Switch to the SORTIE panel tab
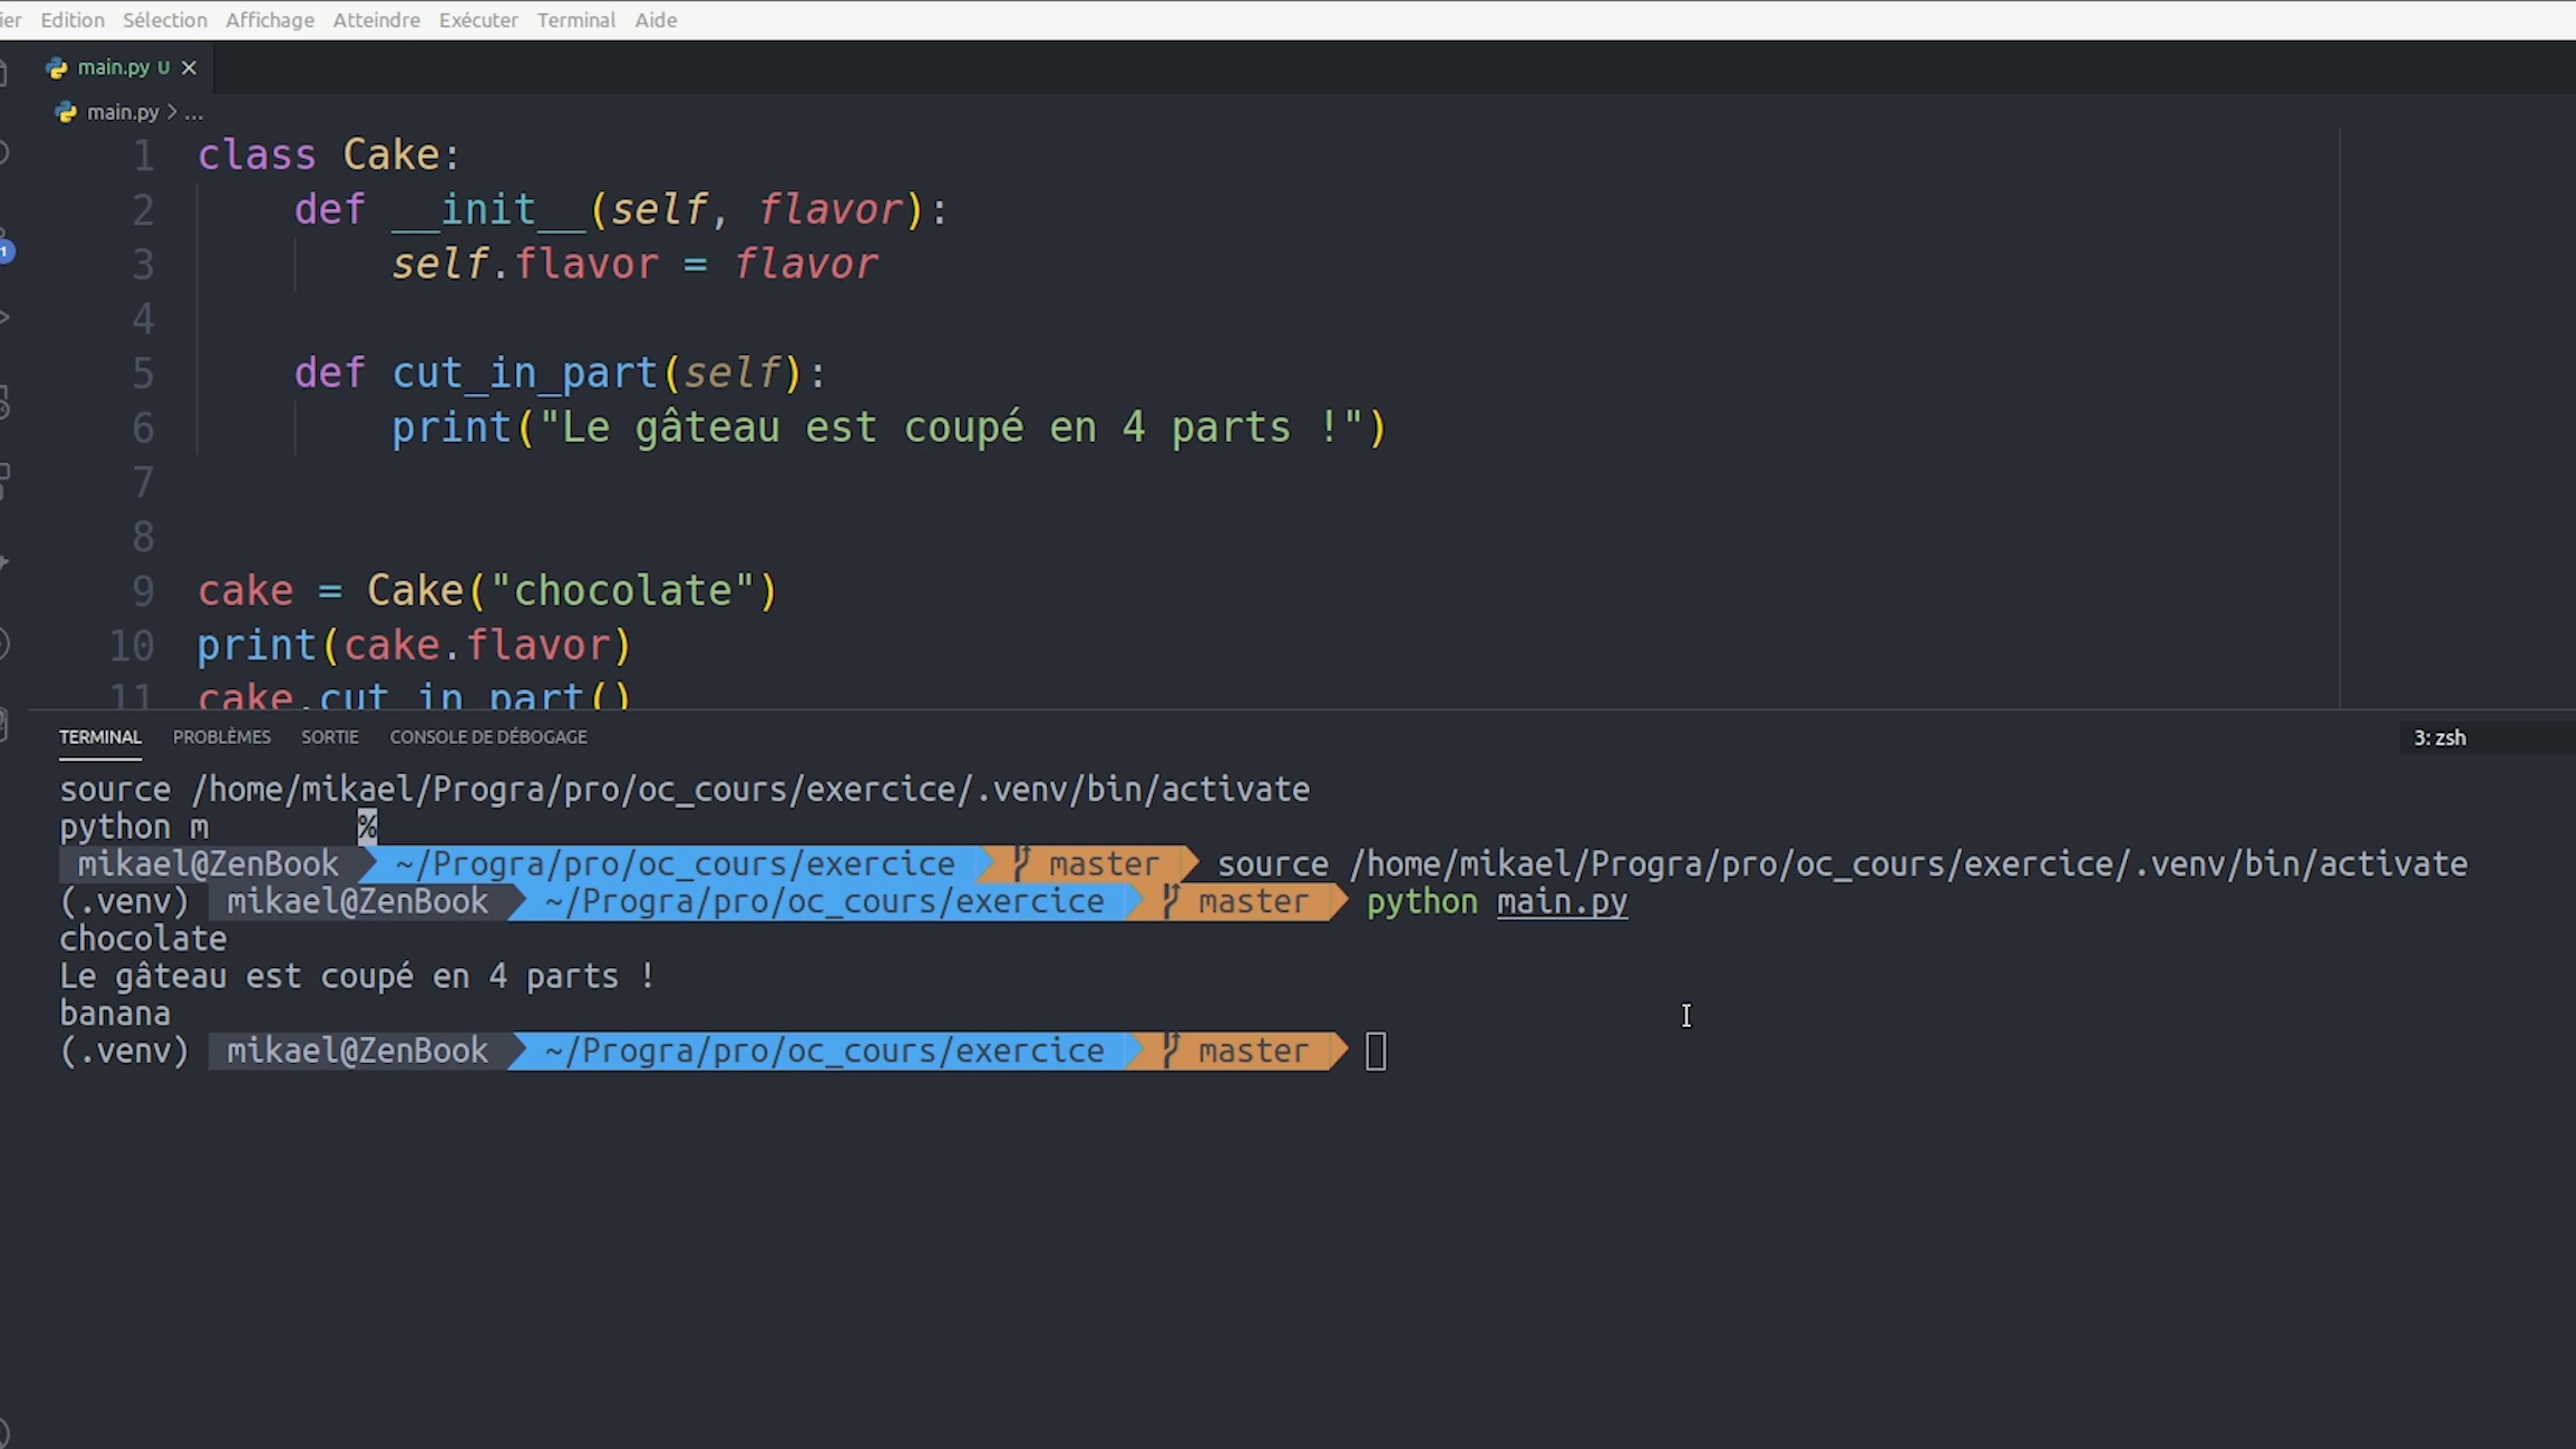 coord(329,737)
